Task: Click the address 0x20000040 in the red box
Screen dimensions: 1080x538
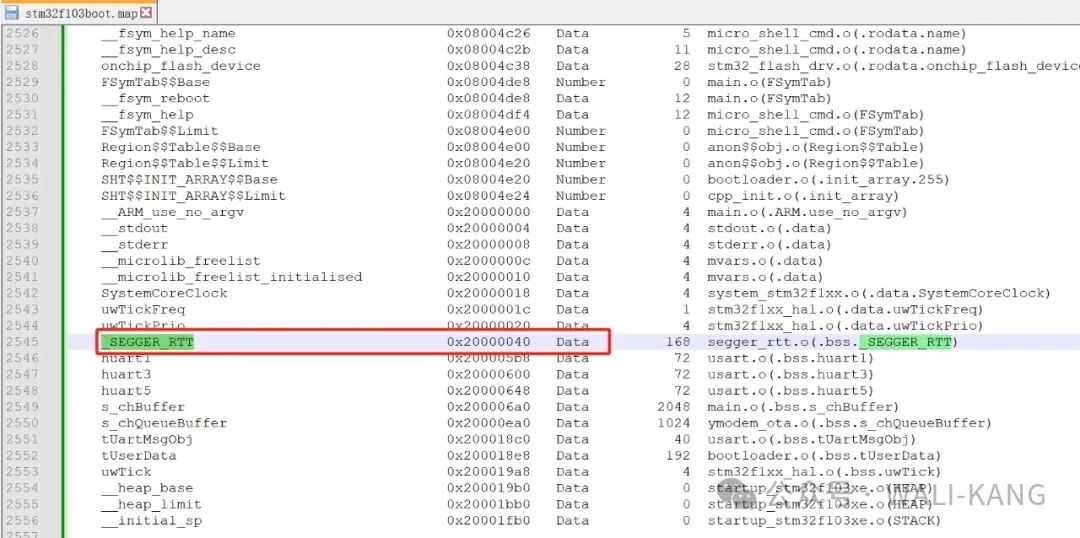Action: 488,342
